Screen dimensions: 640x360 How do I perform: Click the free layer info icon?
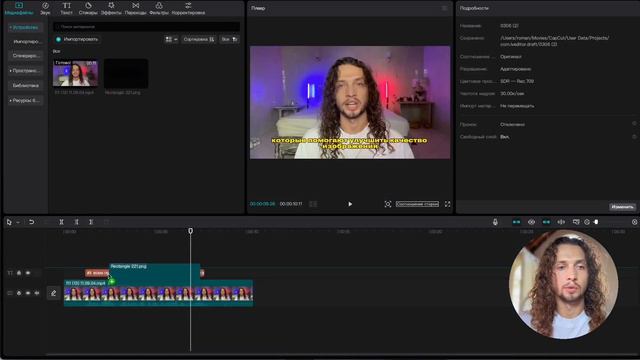click(634, 137)
